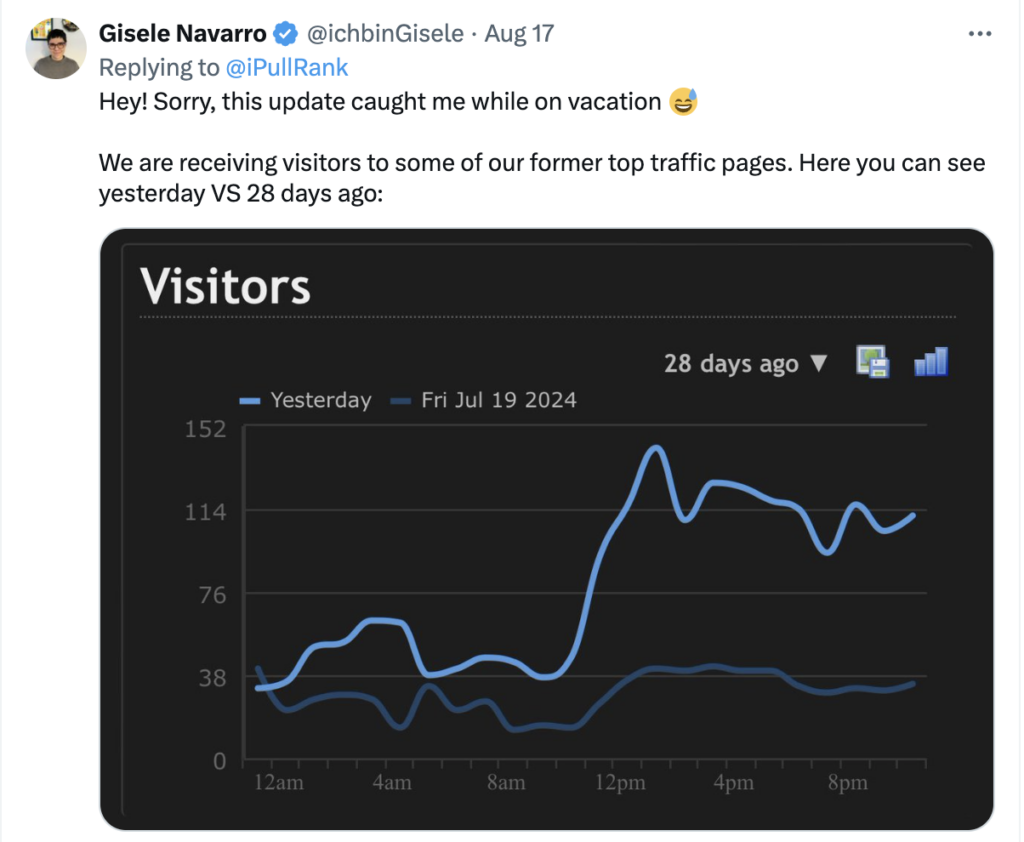Open the tweet's more options ellipsis

pyautogui.click(x=980, y=34)
